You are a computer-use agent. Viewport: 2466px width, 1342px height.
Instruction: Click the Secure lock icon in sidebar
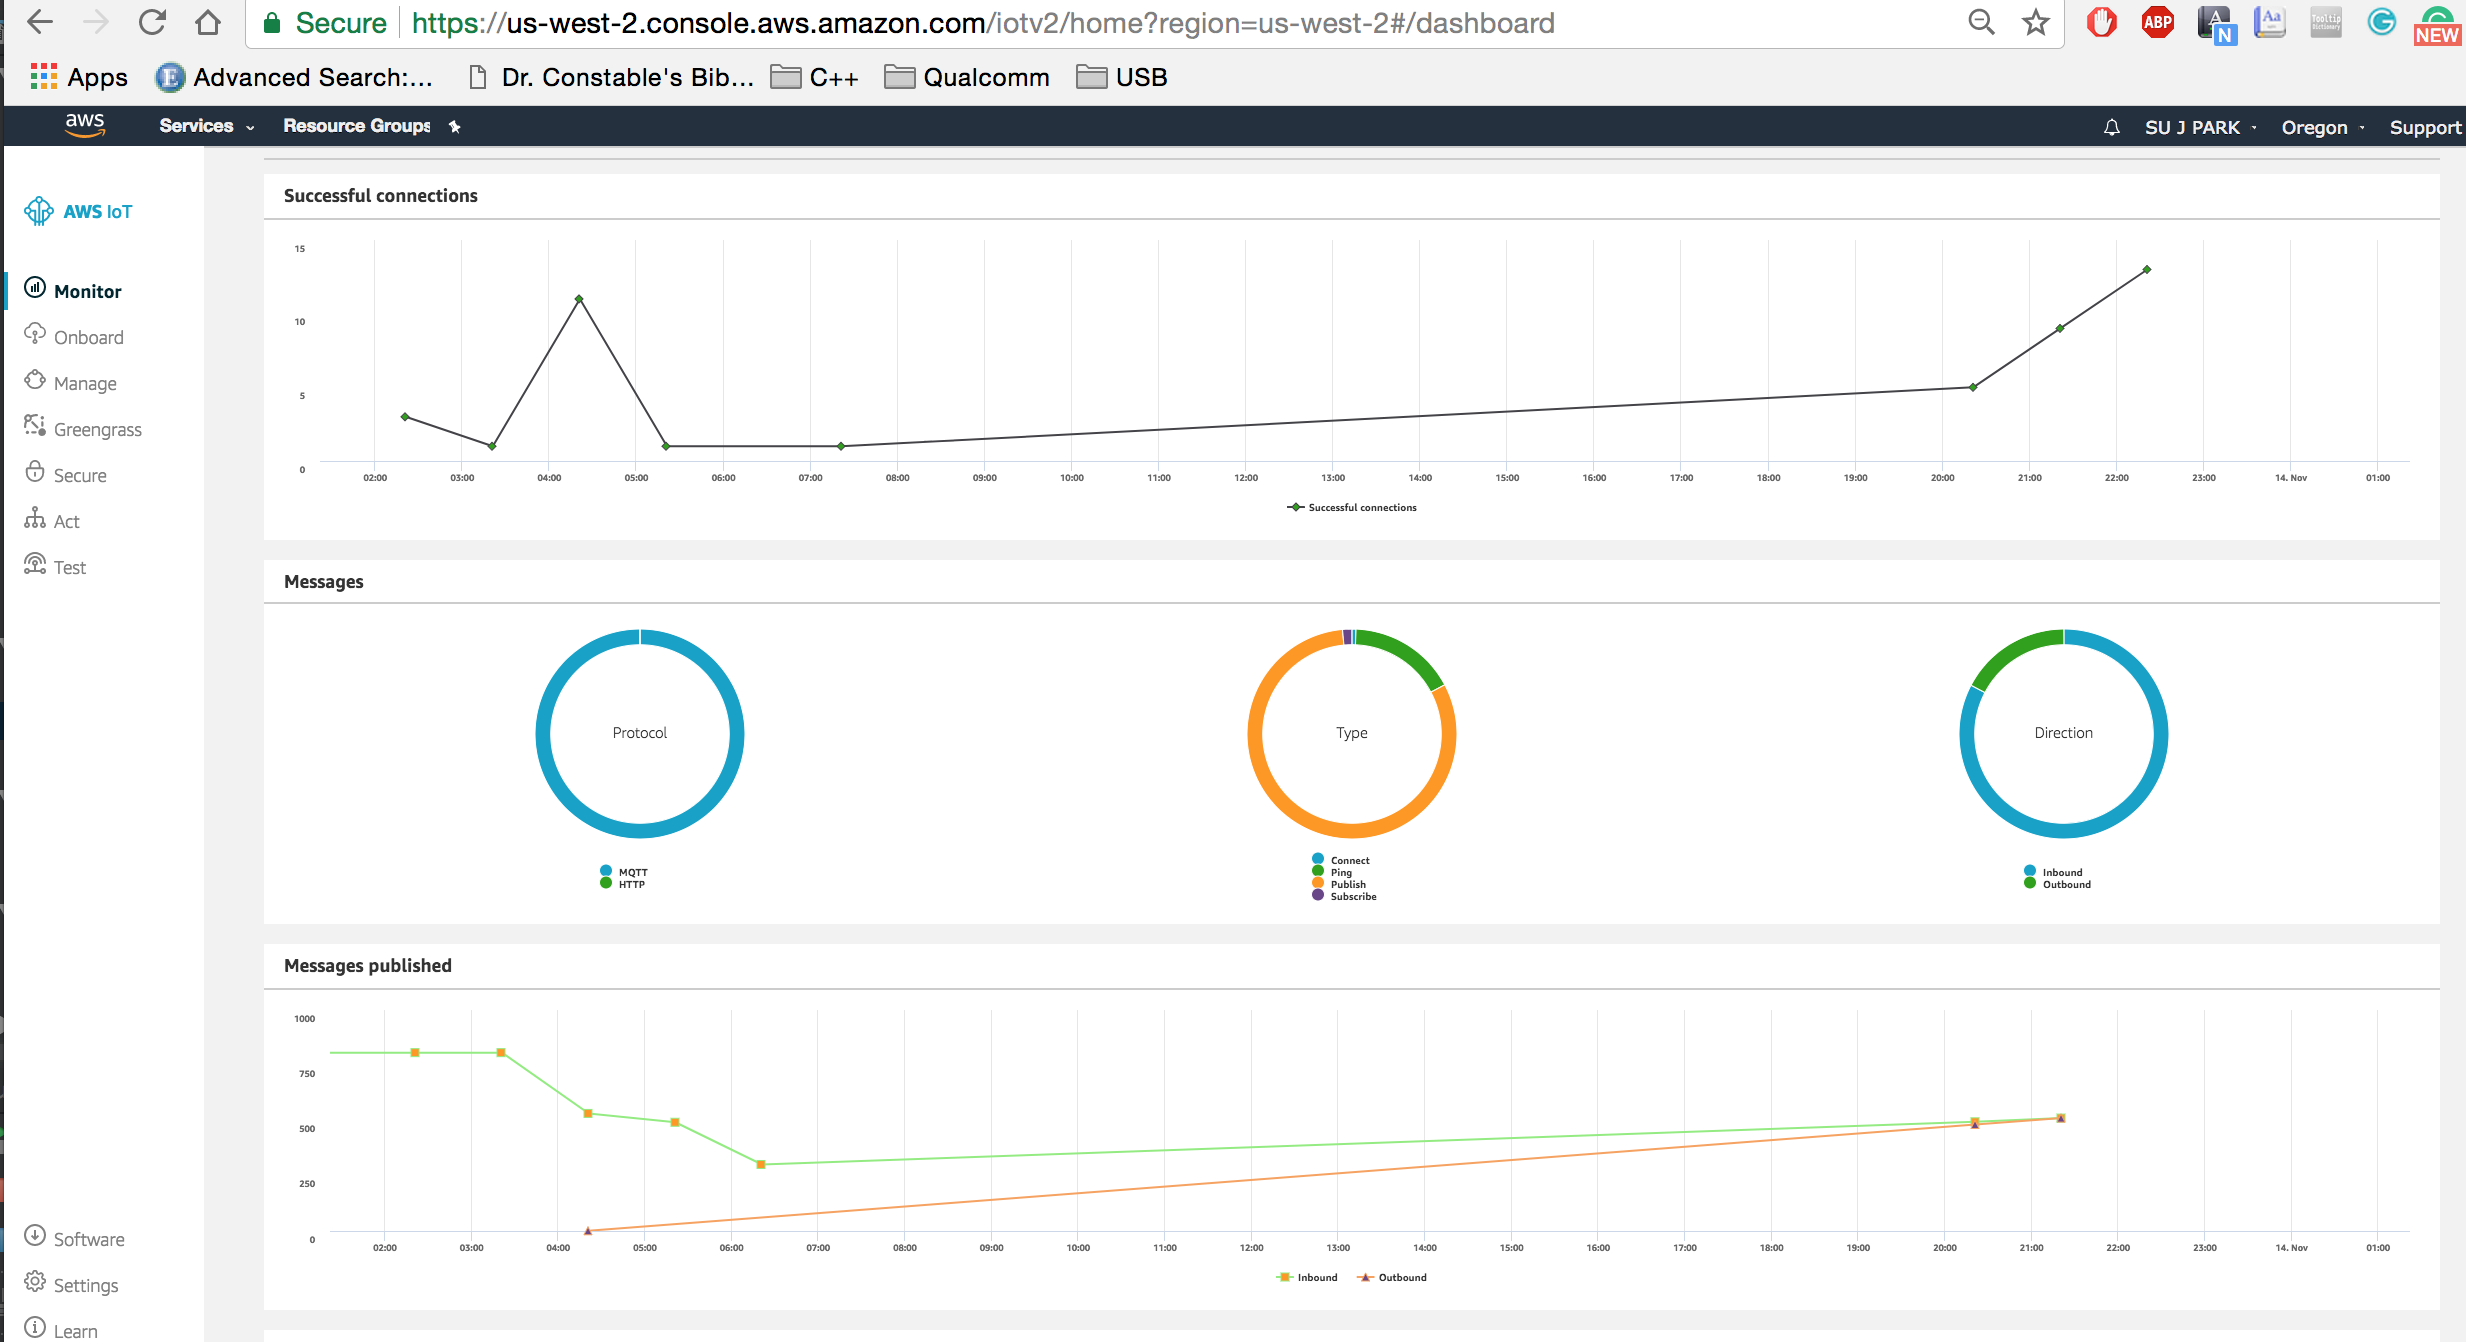[x=35, y=472]
